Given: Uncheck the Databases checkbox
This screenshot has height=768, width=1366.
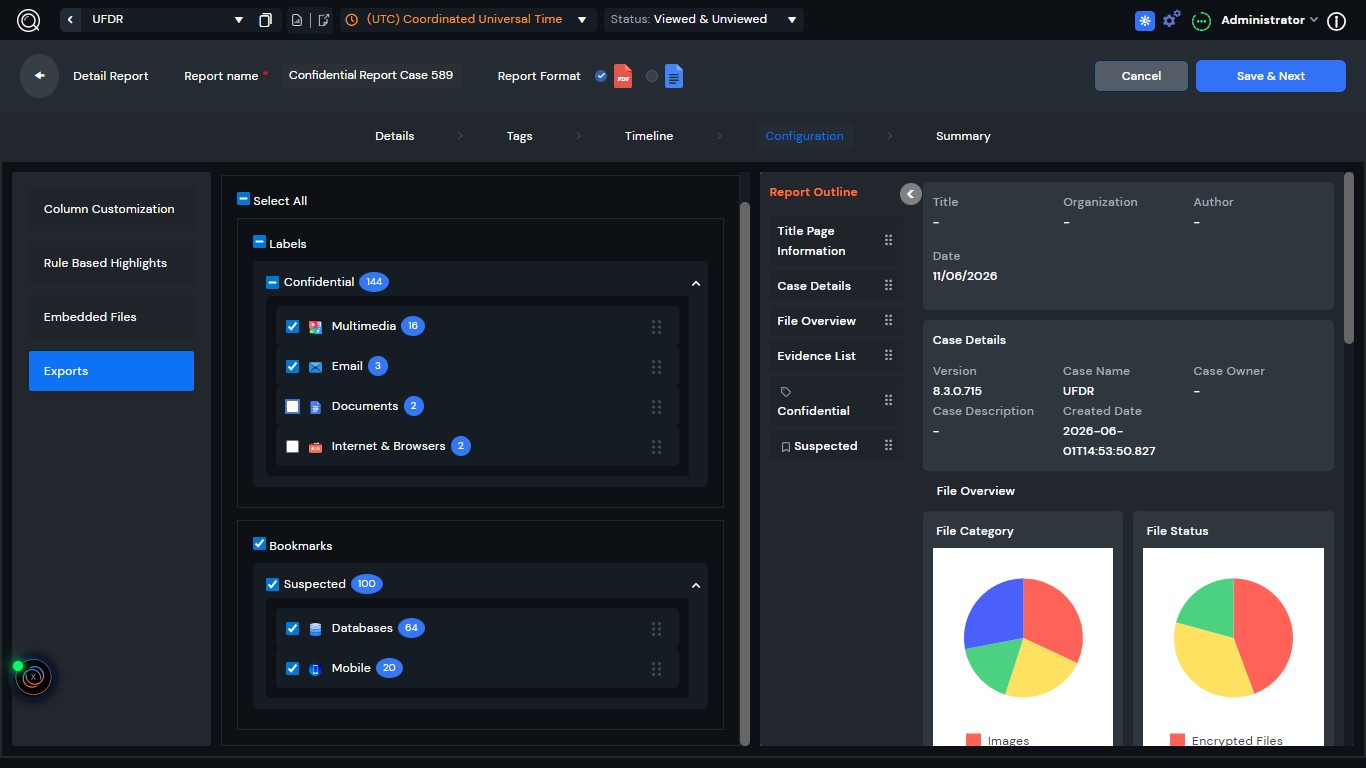Looking at the screenshot, I should click(x=292, y=629).
